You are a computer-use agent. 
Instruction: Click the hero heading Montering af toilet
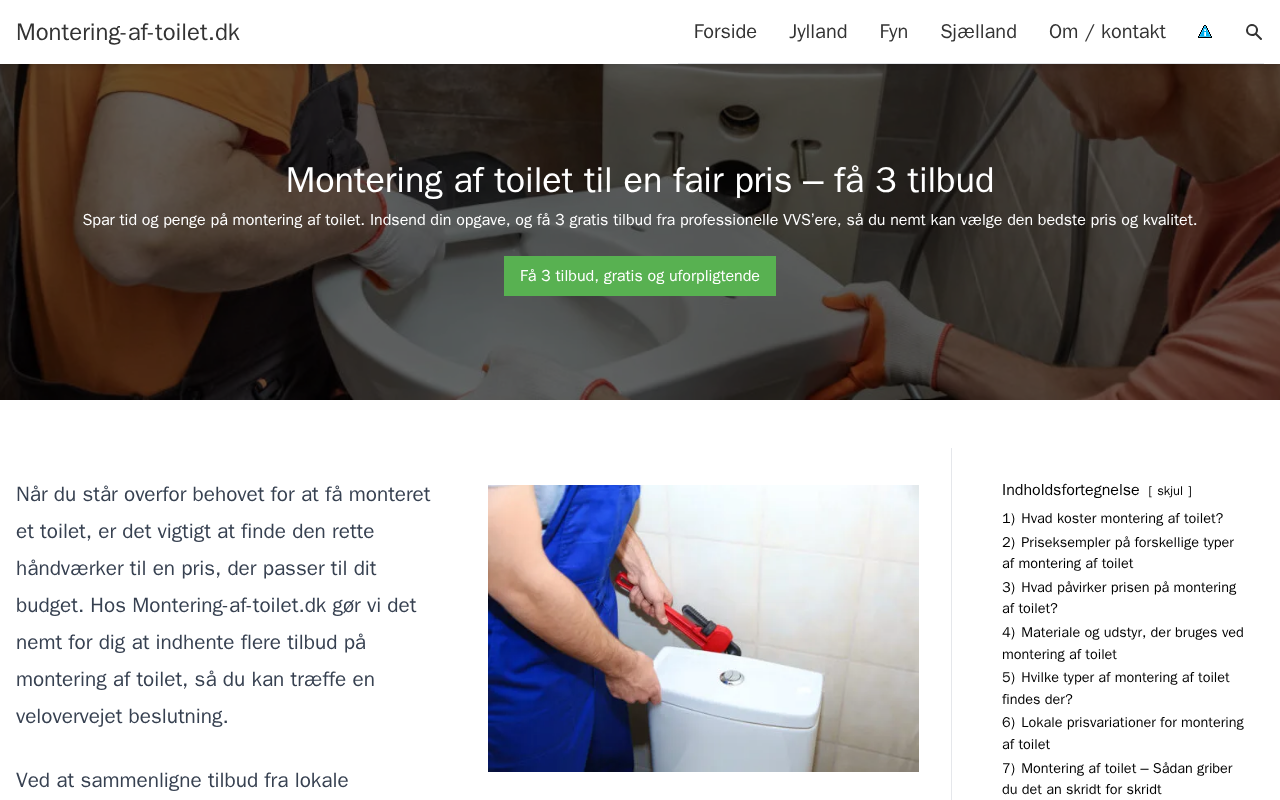click(640, 180)
